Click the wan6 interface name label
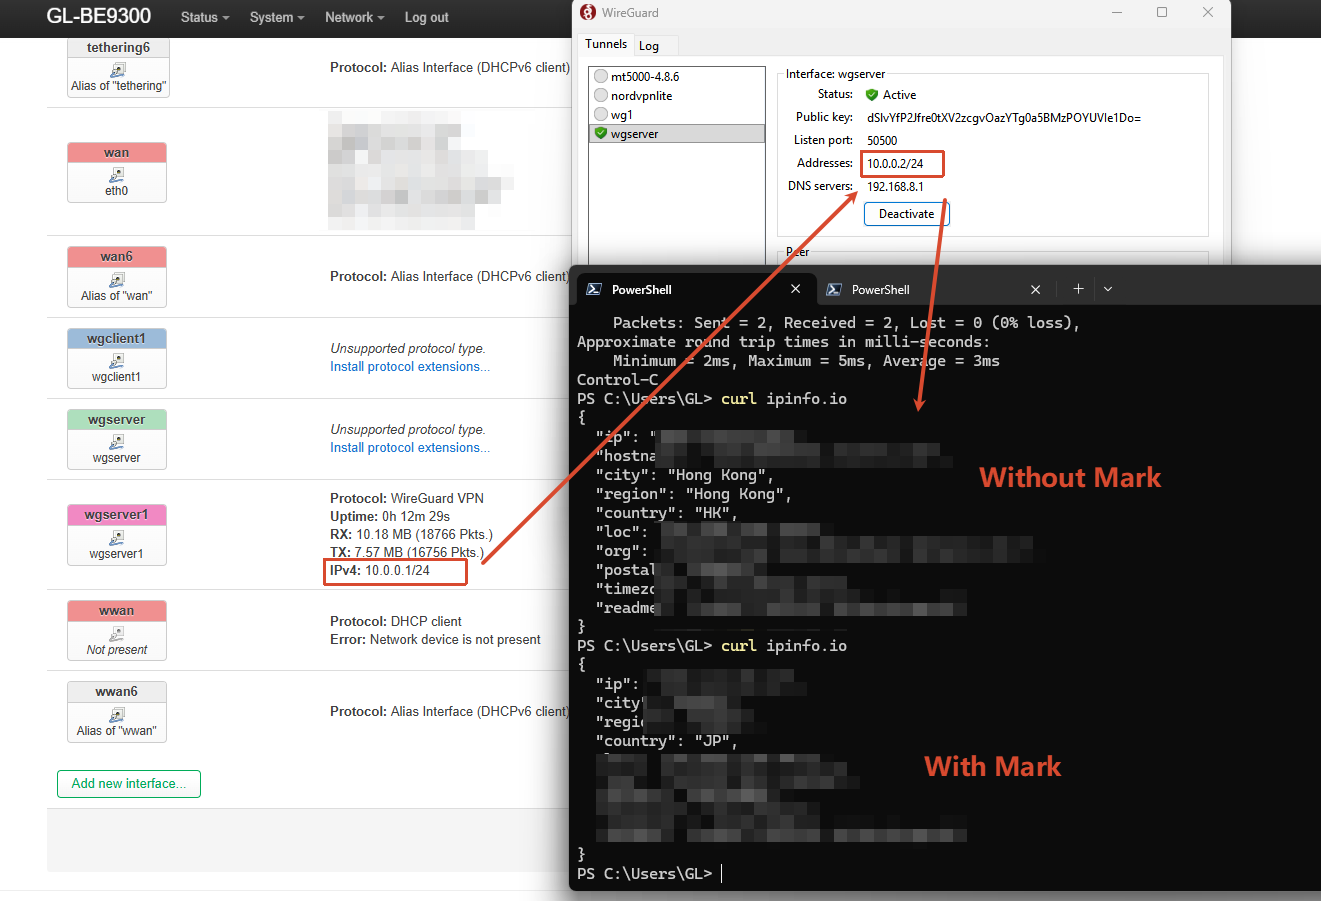 point(117,257)
